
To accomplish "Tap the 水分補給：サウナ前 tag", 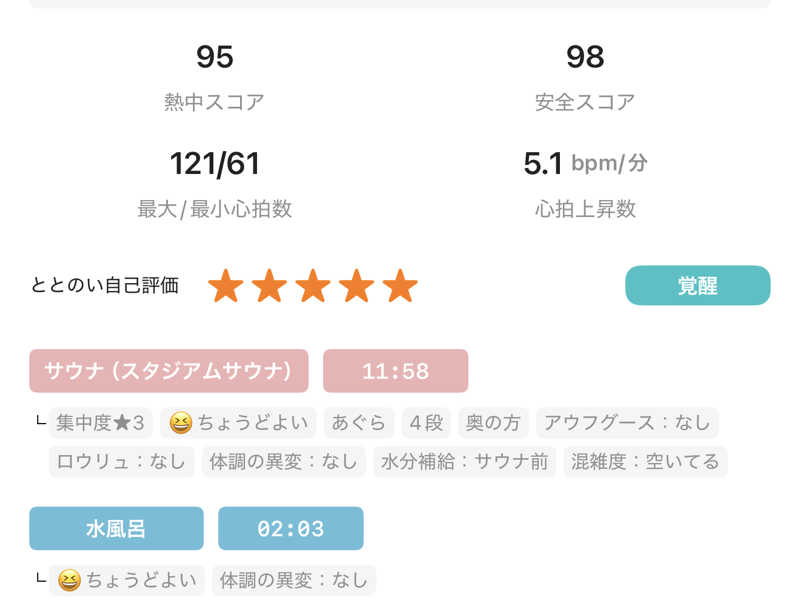I will tap(464, 461).
